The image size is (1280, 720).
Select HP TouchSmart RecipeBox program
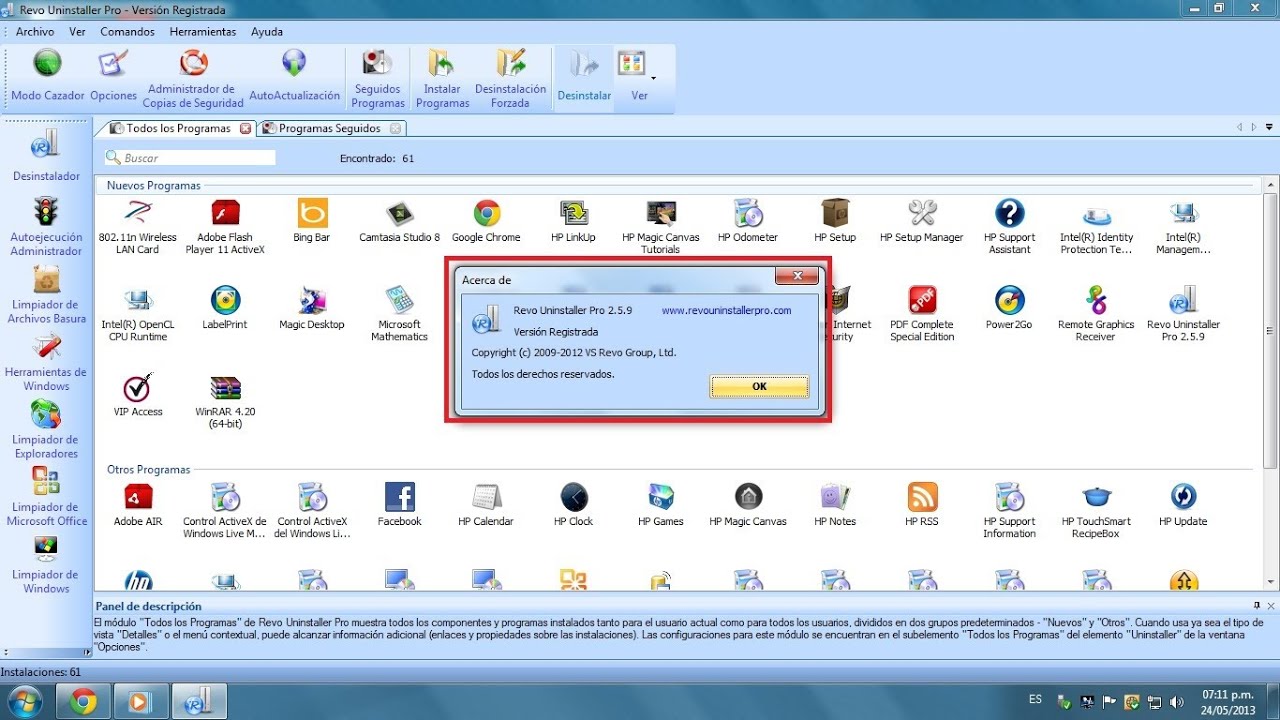(x=1097, y=510)
